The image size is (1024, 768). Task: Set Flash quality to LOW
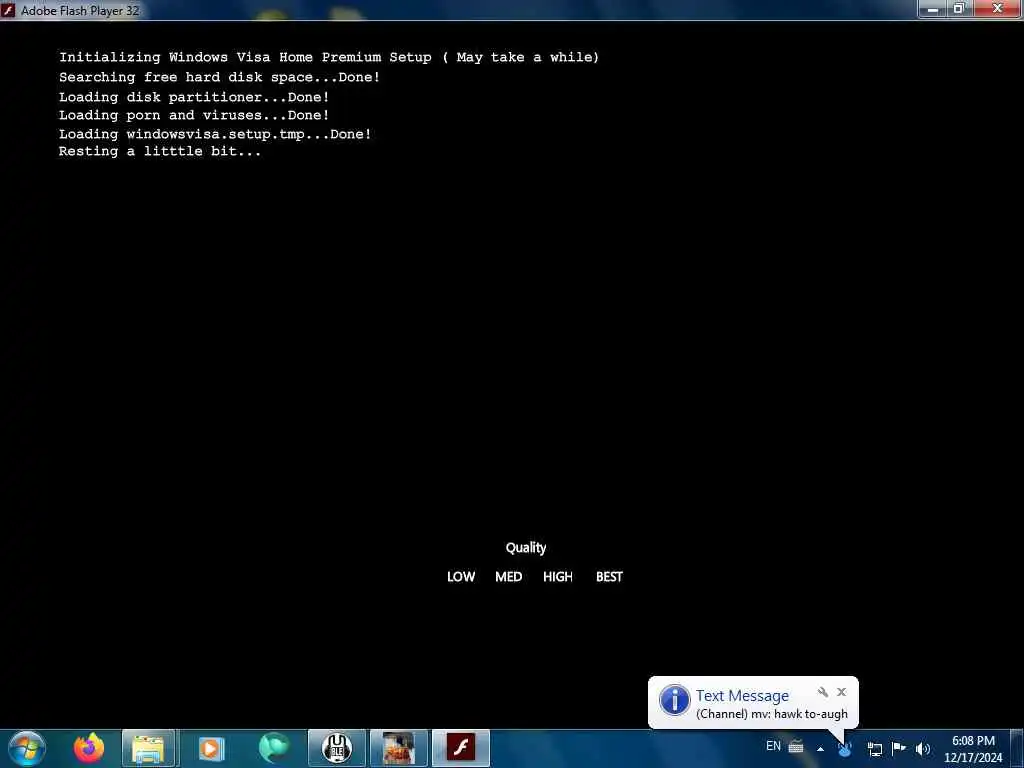coord(460,577)
